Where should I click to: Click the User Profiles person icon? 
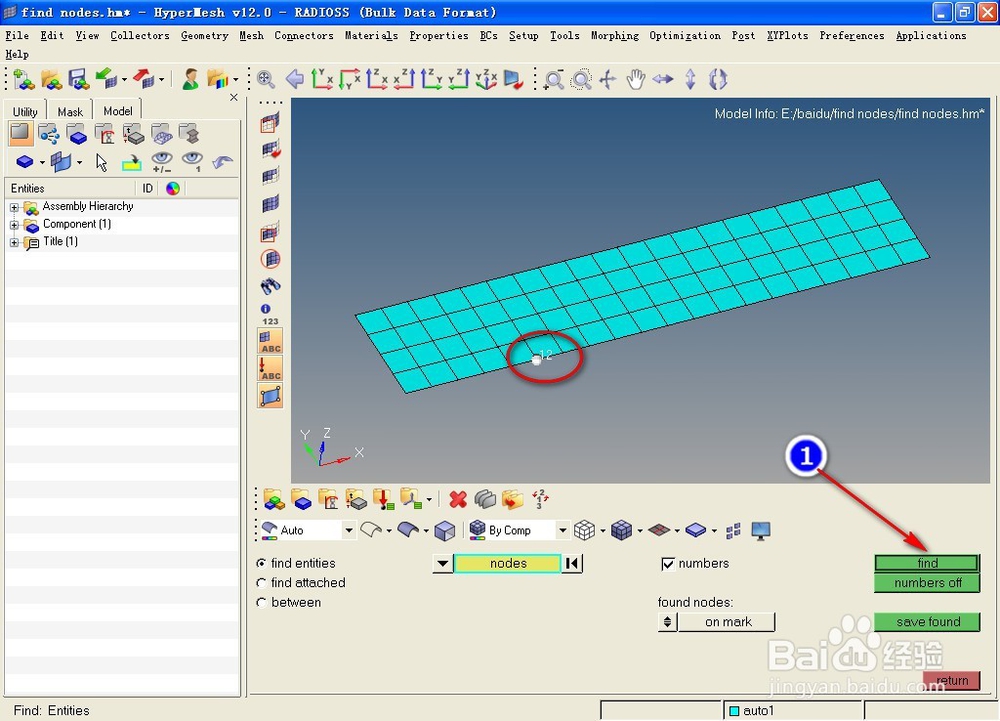pos(190,80)
